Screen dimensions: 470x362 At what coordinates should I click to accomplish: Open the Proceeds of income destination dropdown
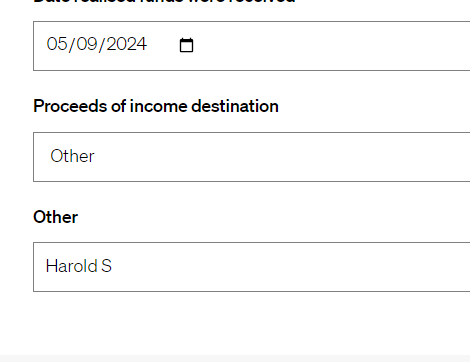click(x=252, y=157)
